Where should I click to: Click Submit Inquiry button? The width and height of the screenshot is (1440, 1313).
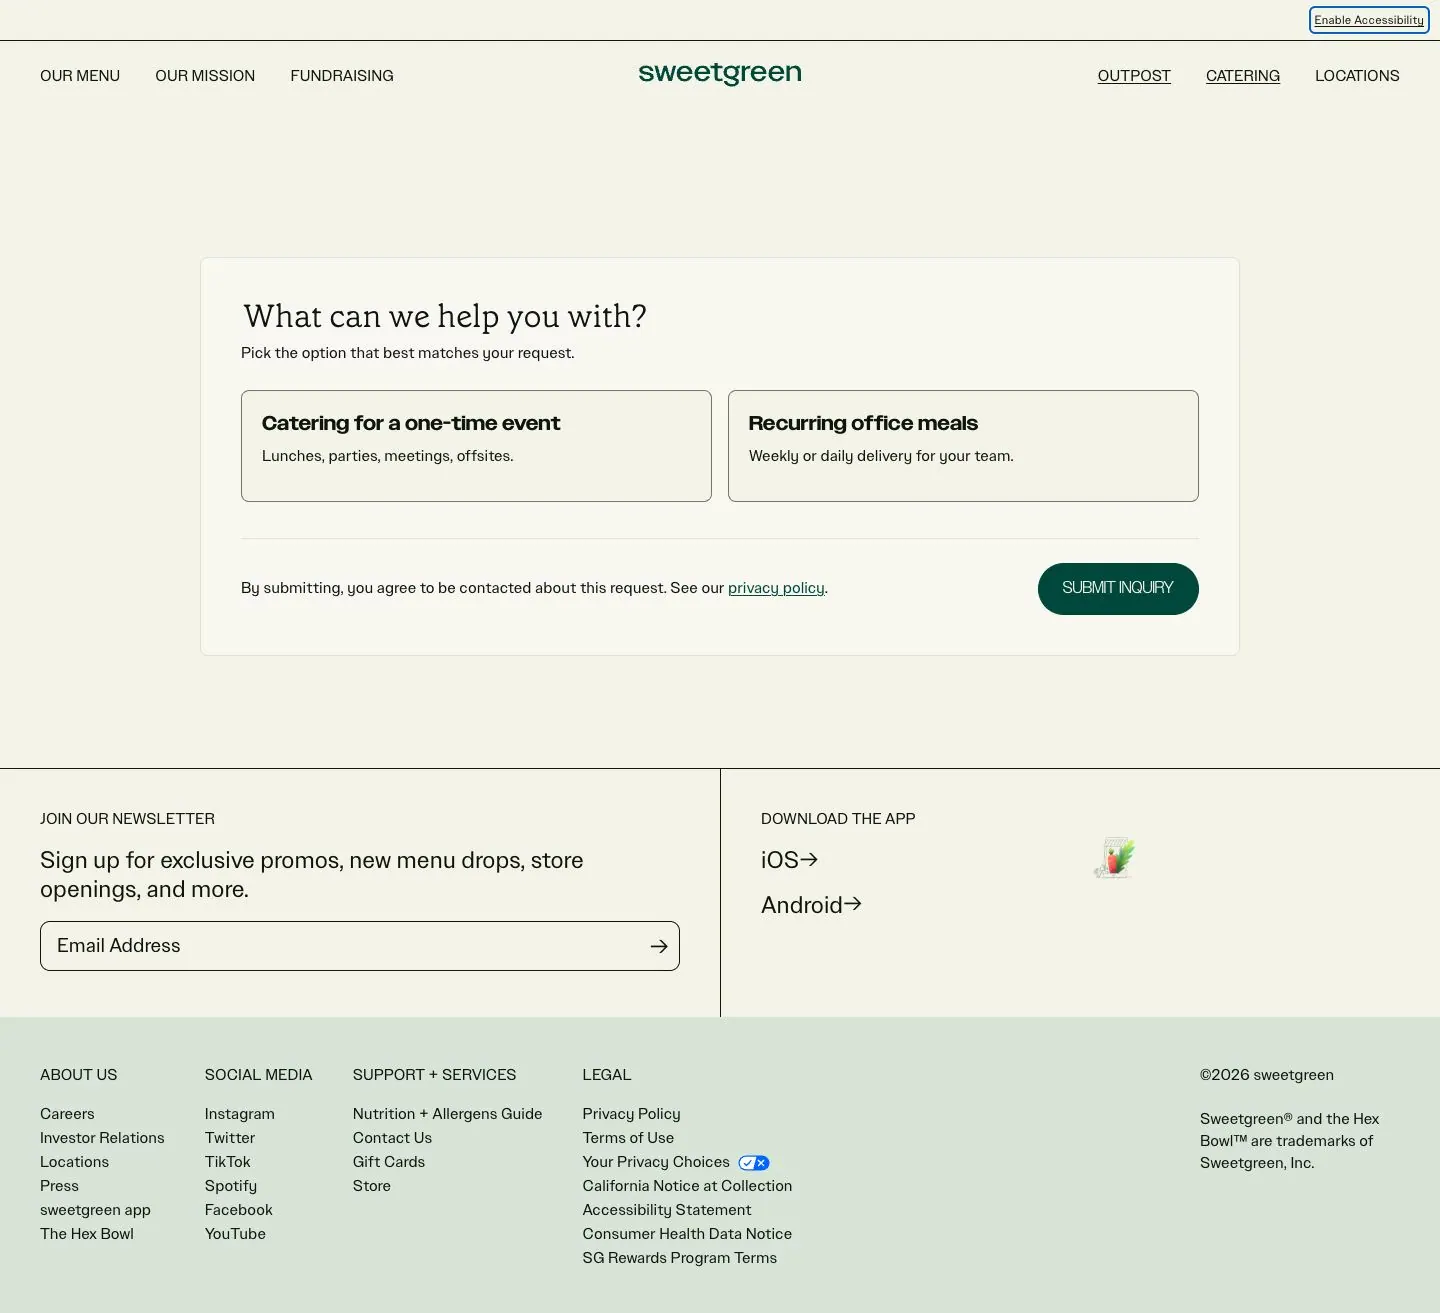[x=1118, y=589]
